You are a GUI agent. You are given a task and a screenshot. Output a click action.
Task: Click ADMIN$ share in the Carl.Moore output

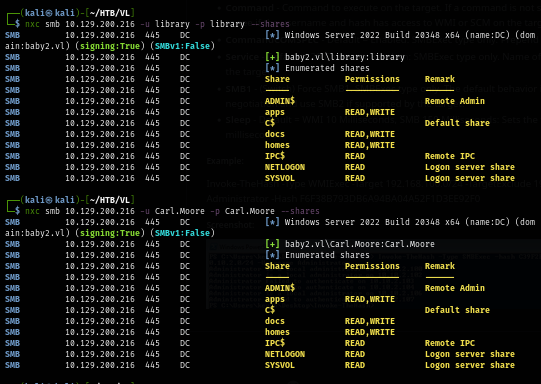click(x=280, y=288)
